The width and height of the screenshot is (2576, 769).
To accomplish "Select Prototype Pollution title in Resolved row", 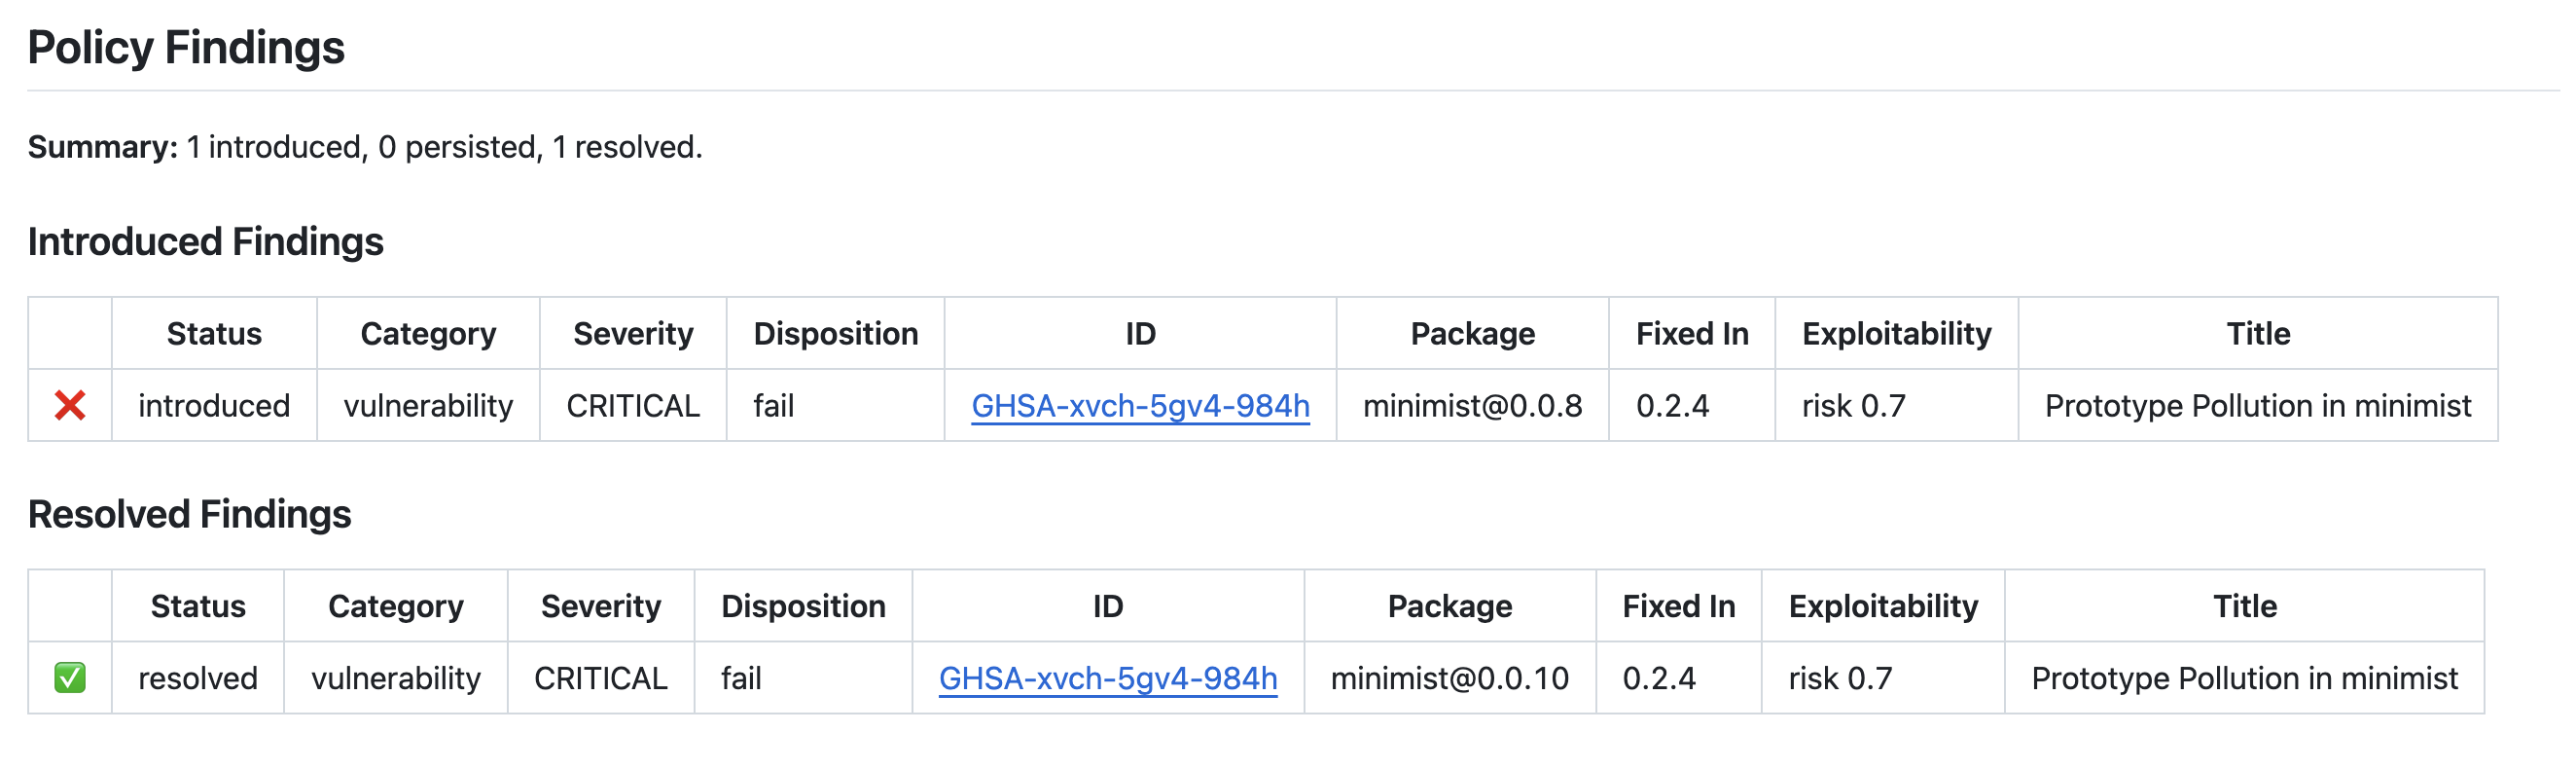I will (2245, 679).
